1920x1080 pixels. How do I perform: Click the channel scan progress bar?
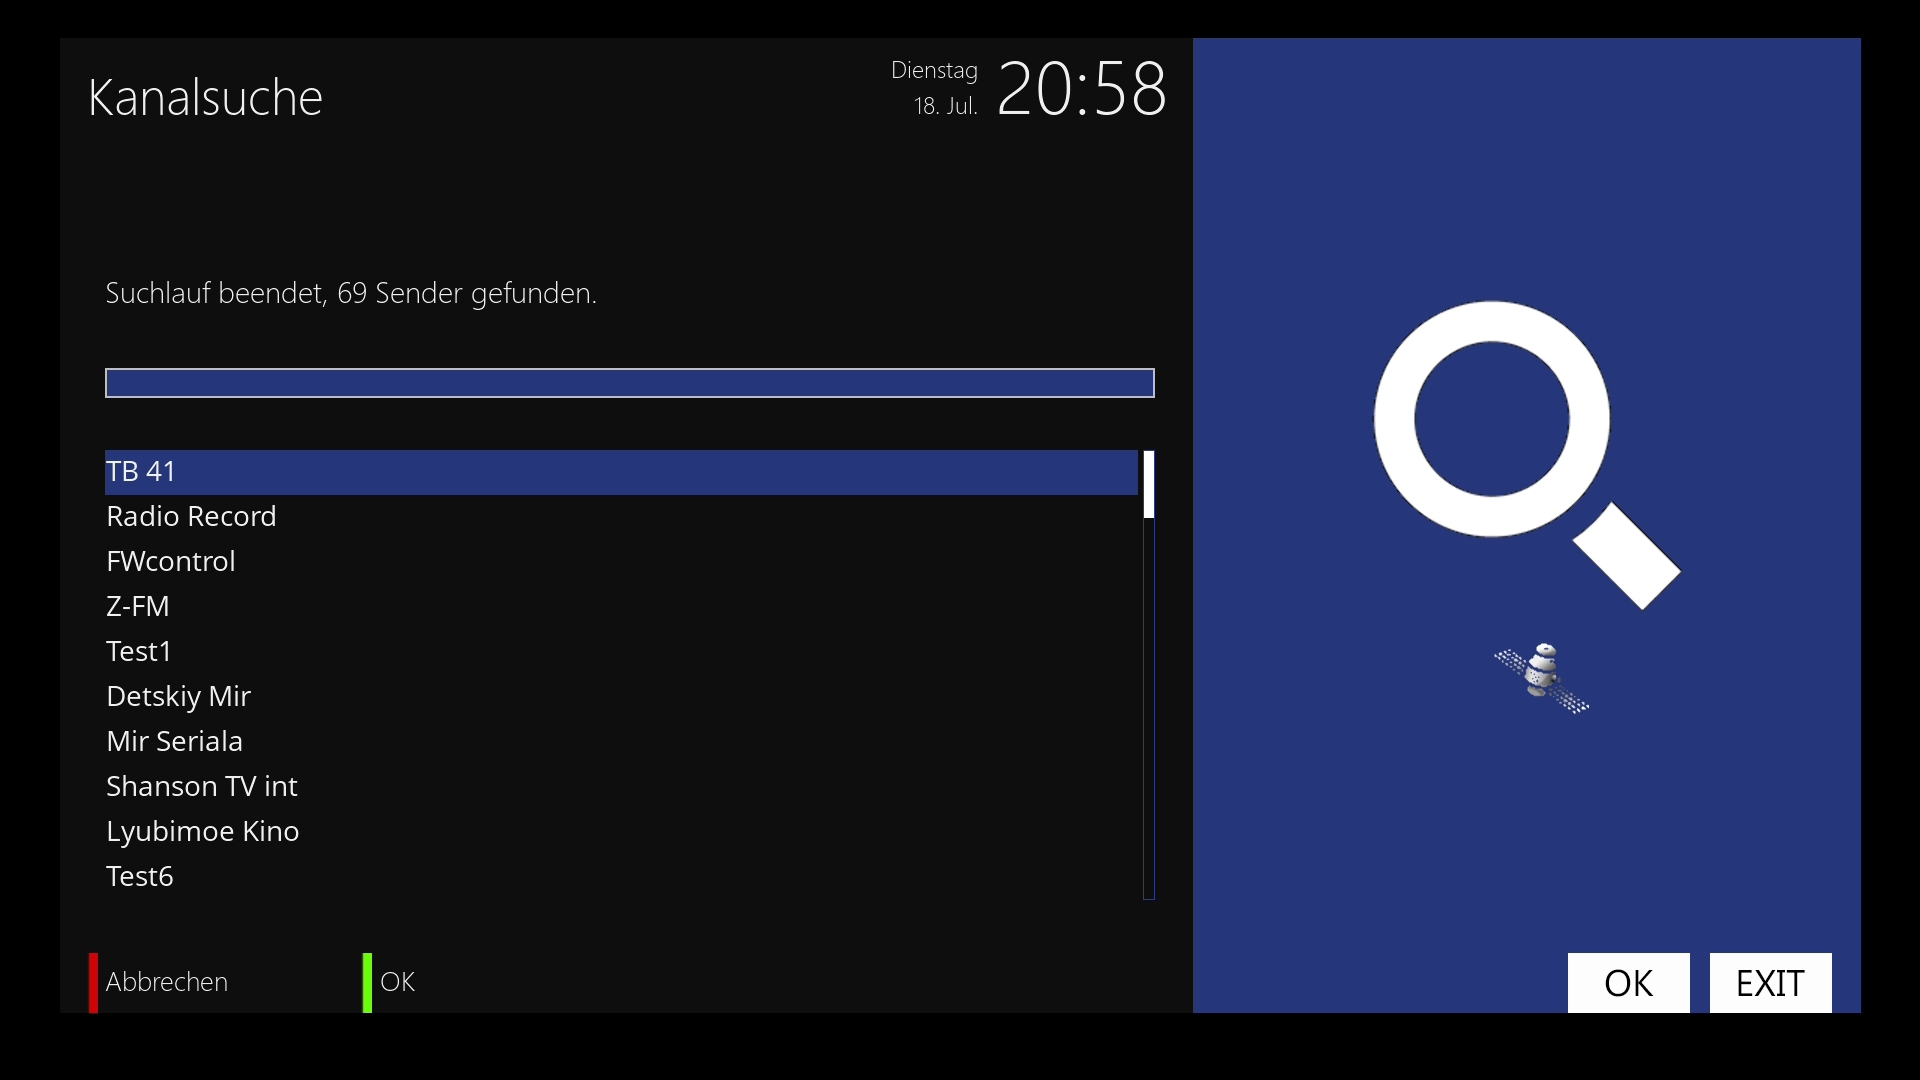click(630, 383)
